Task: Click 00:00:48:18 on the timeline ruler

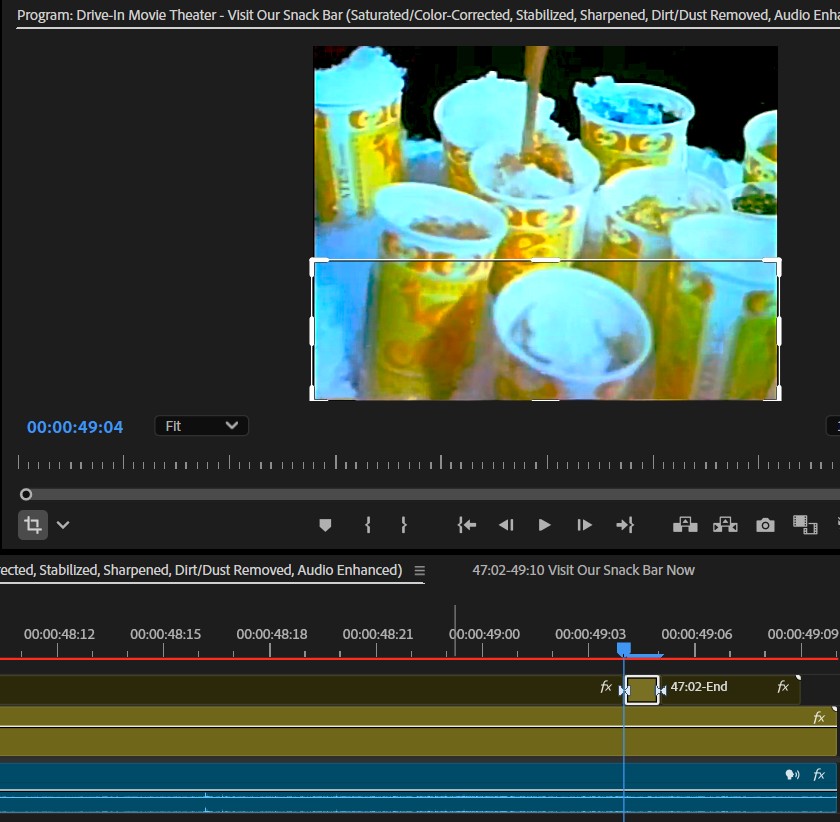Action: 272,634
